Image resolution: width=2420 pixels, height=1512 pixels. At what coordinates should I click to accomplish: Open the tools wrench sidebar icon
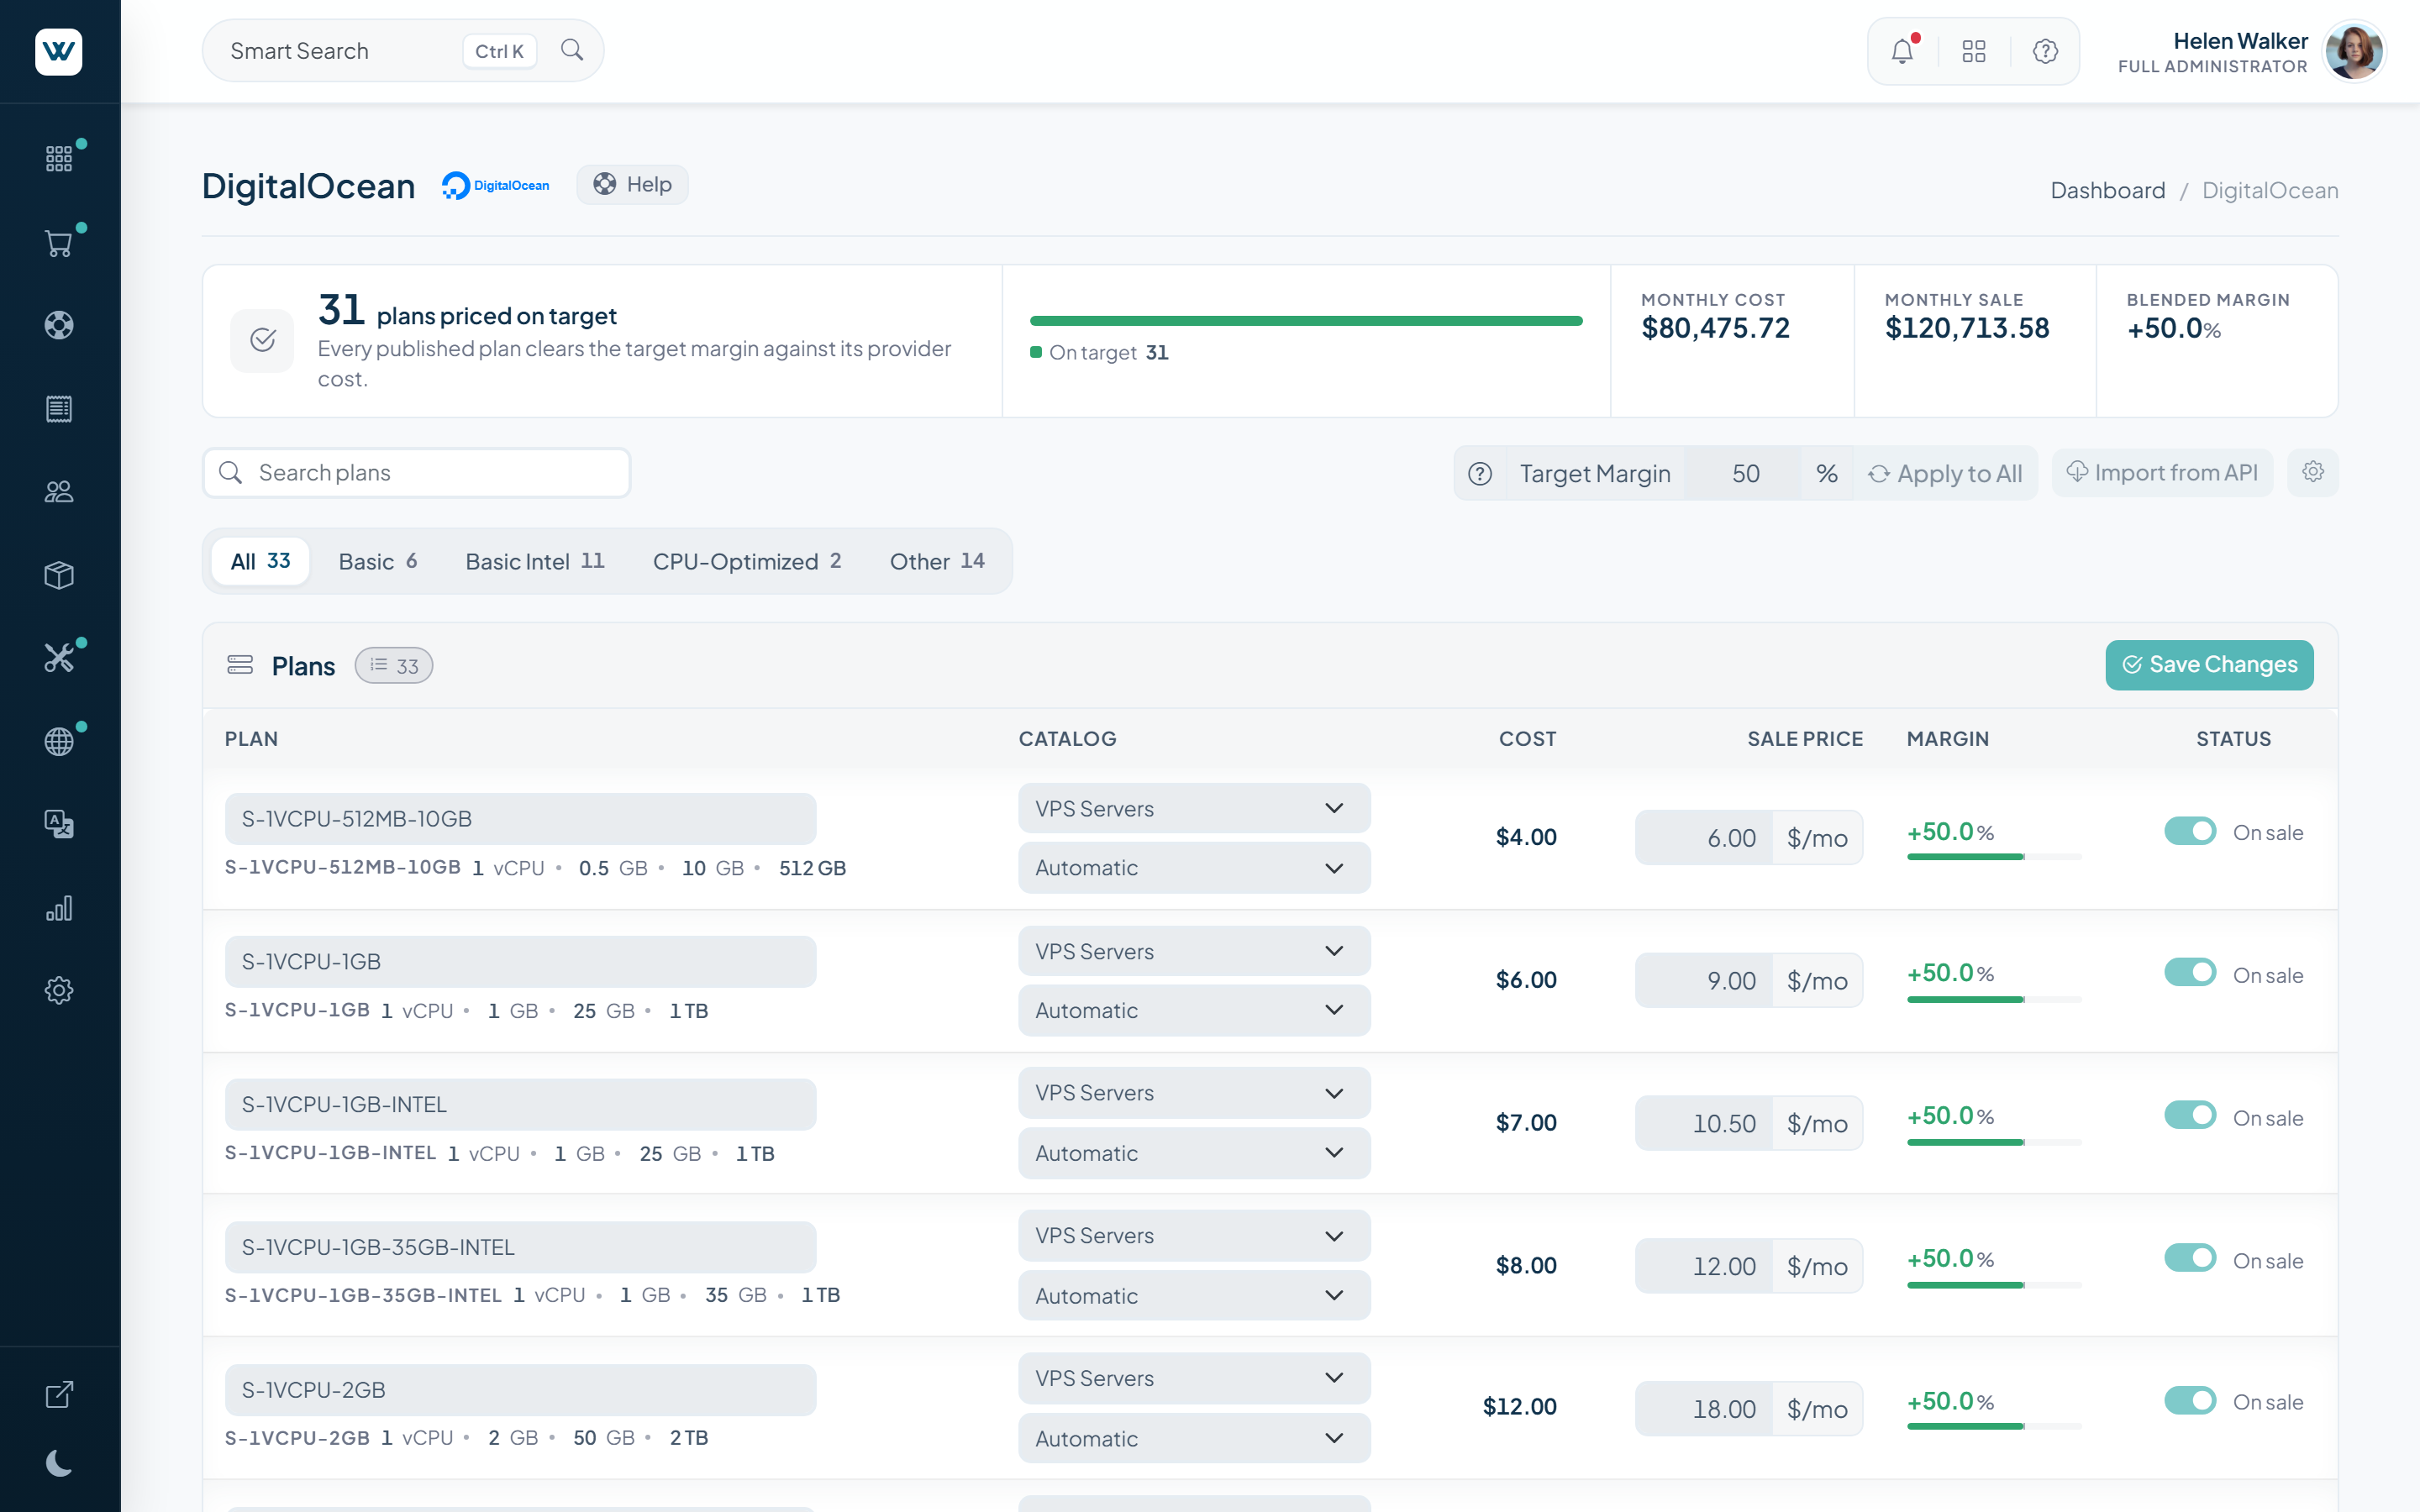point(59,657)
